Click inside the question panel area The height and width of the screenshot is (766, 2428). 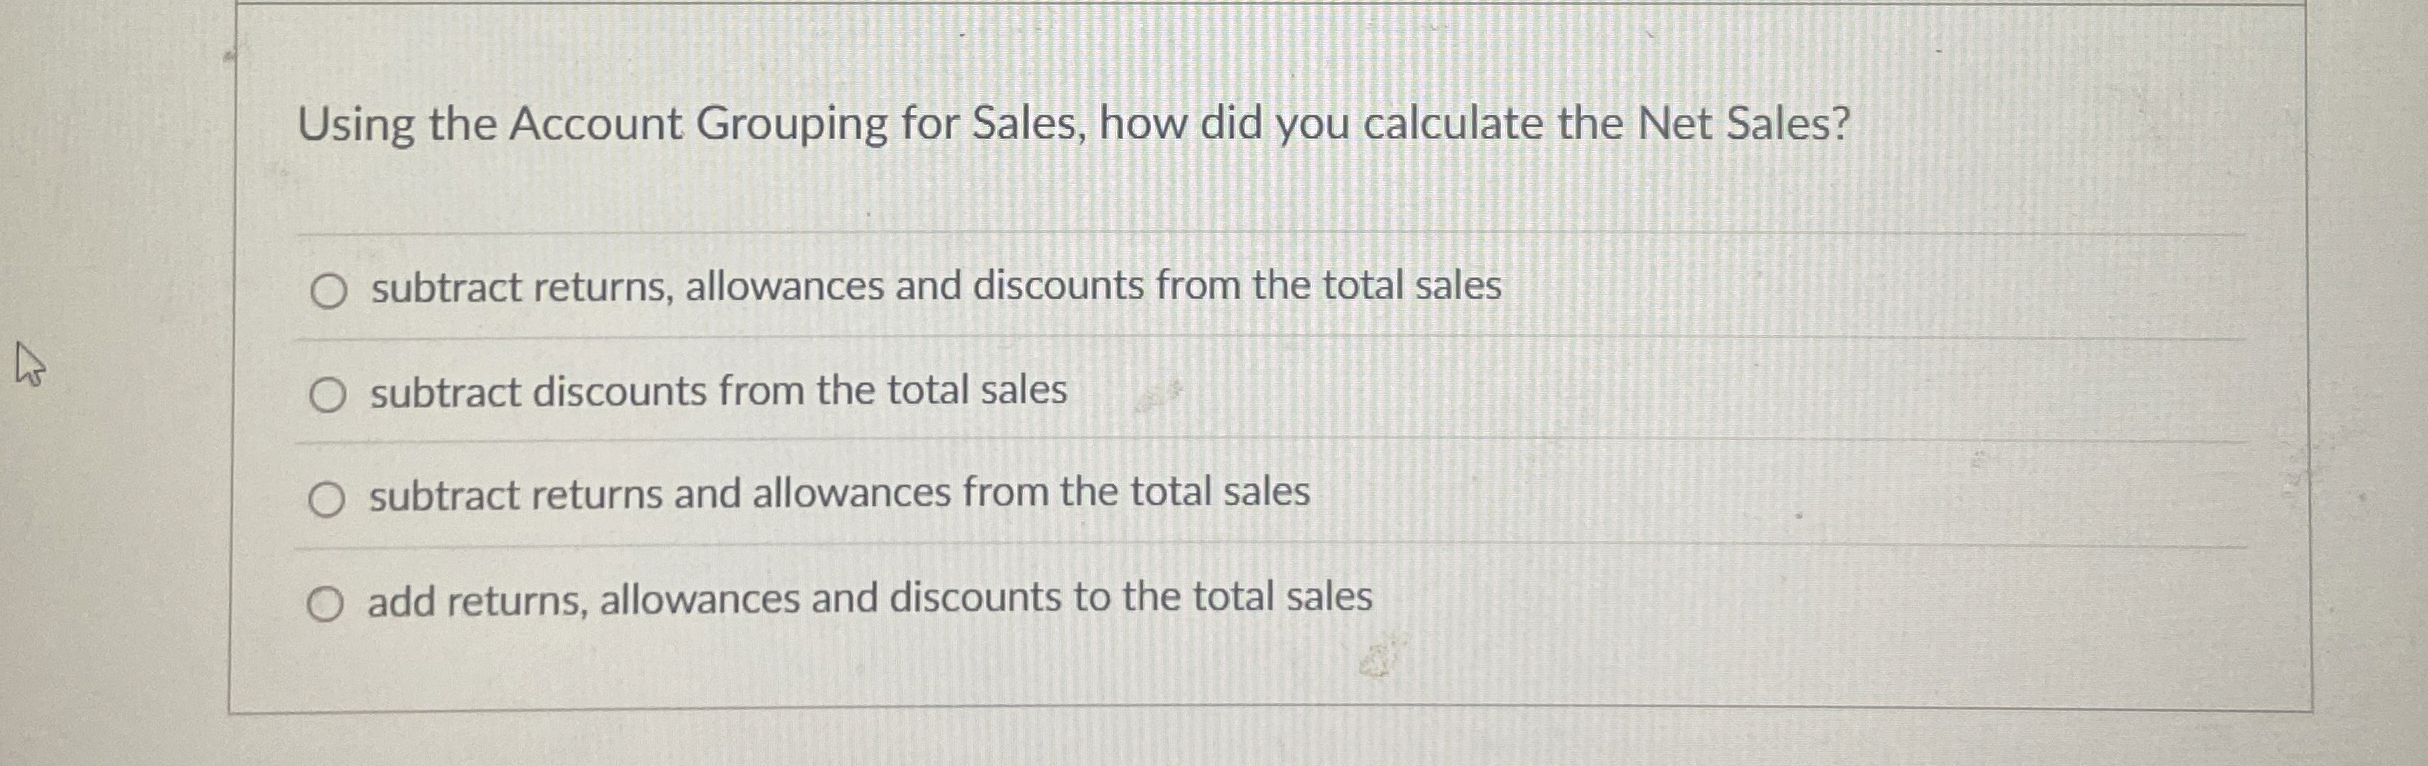click(1300, 200)
